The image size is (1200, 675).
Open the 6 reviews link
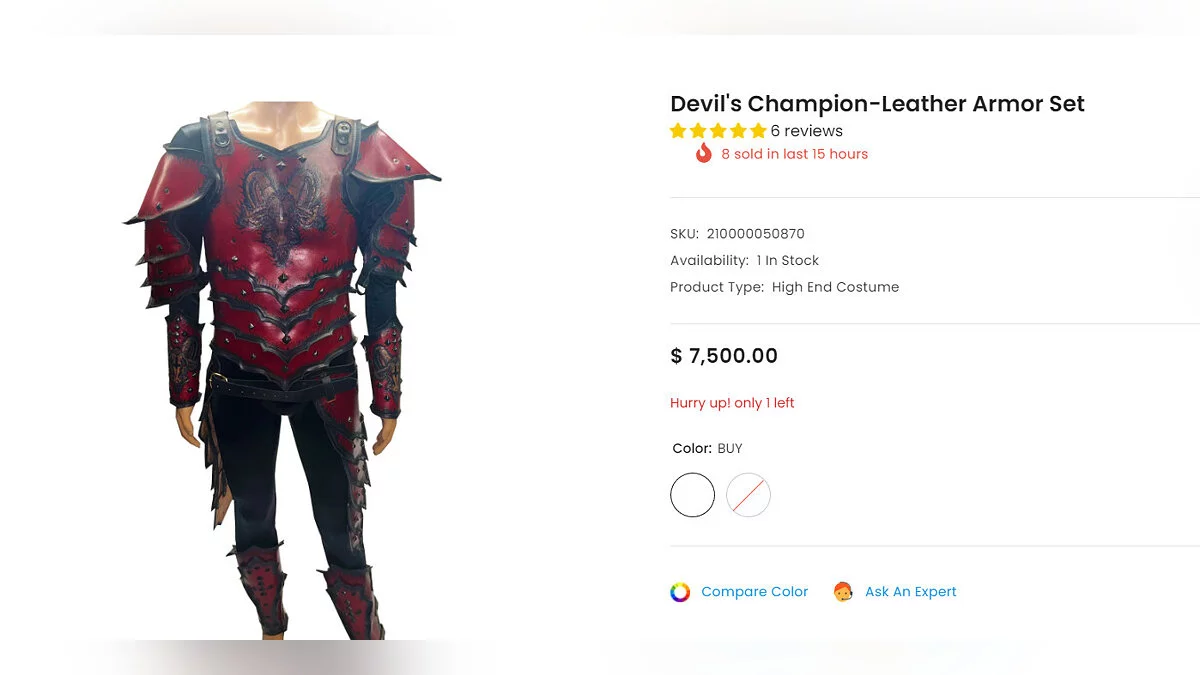806,131
